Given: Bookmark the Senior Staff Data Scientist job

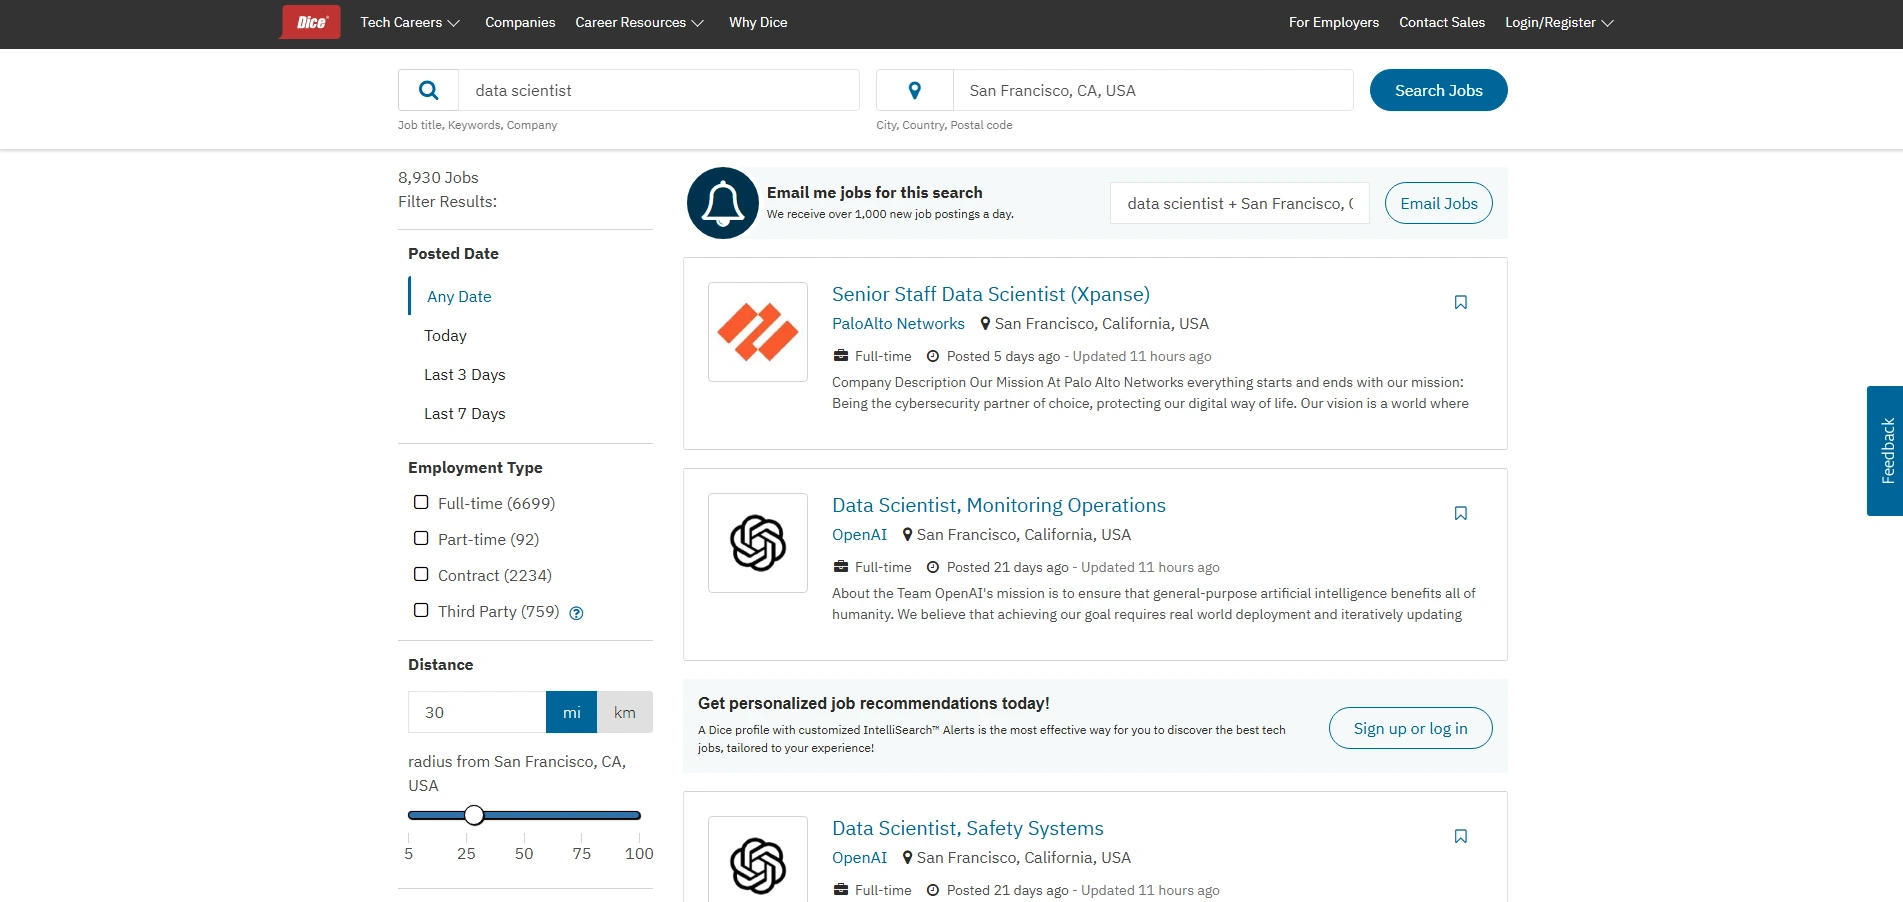Looking at the screenshot, I should pyautogui.click(x=1460, y=302).
